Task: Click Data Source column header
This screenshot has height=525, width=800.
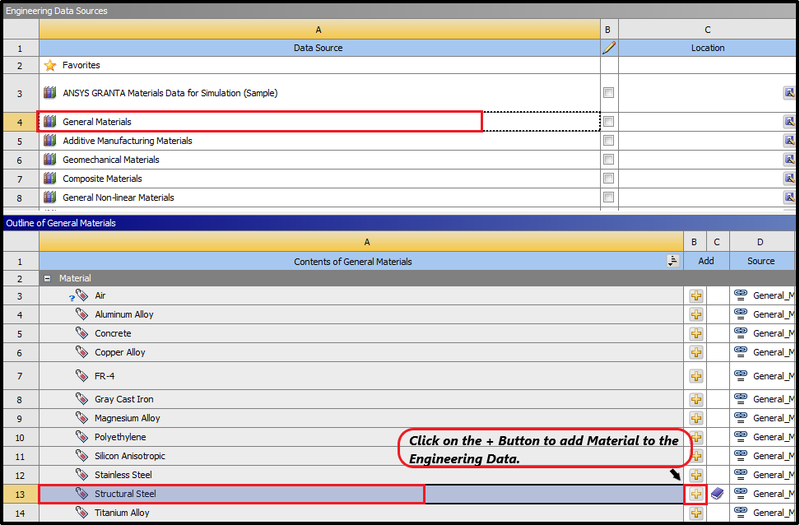Action: tap(320, 48)
